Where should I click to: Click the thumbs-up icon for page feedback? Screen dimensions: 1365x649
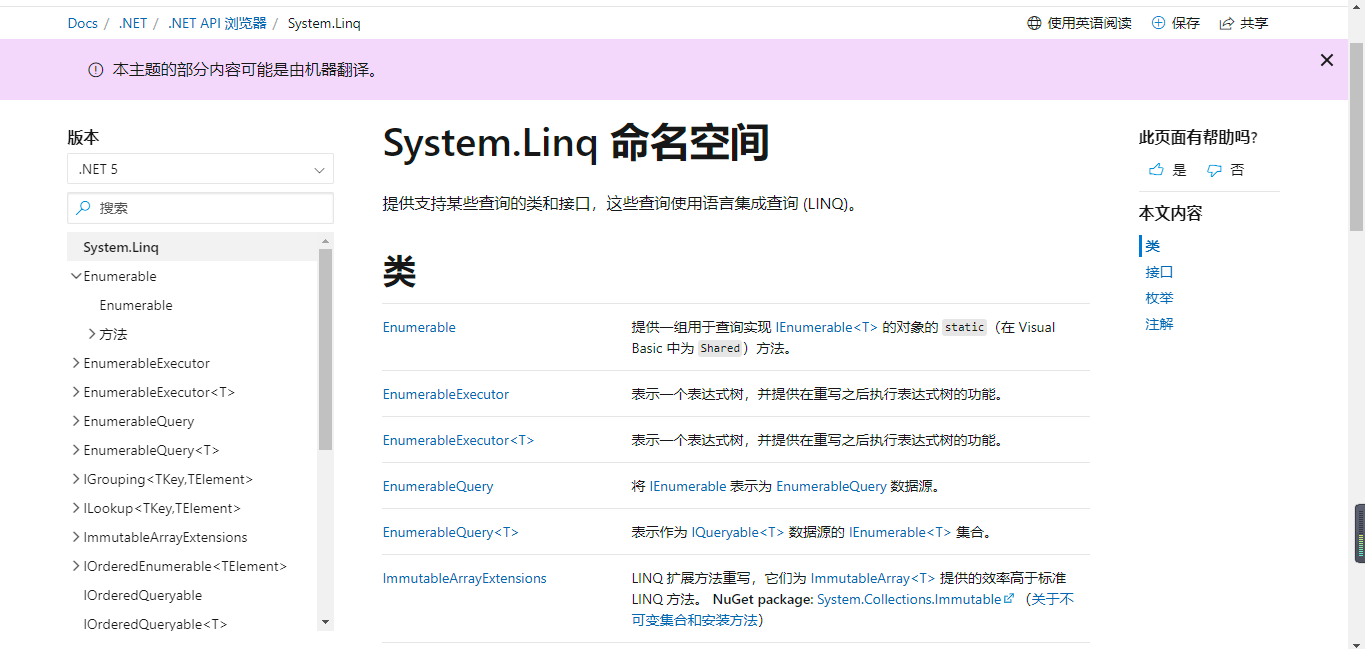1155,170
